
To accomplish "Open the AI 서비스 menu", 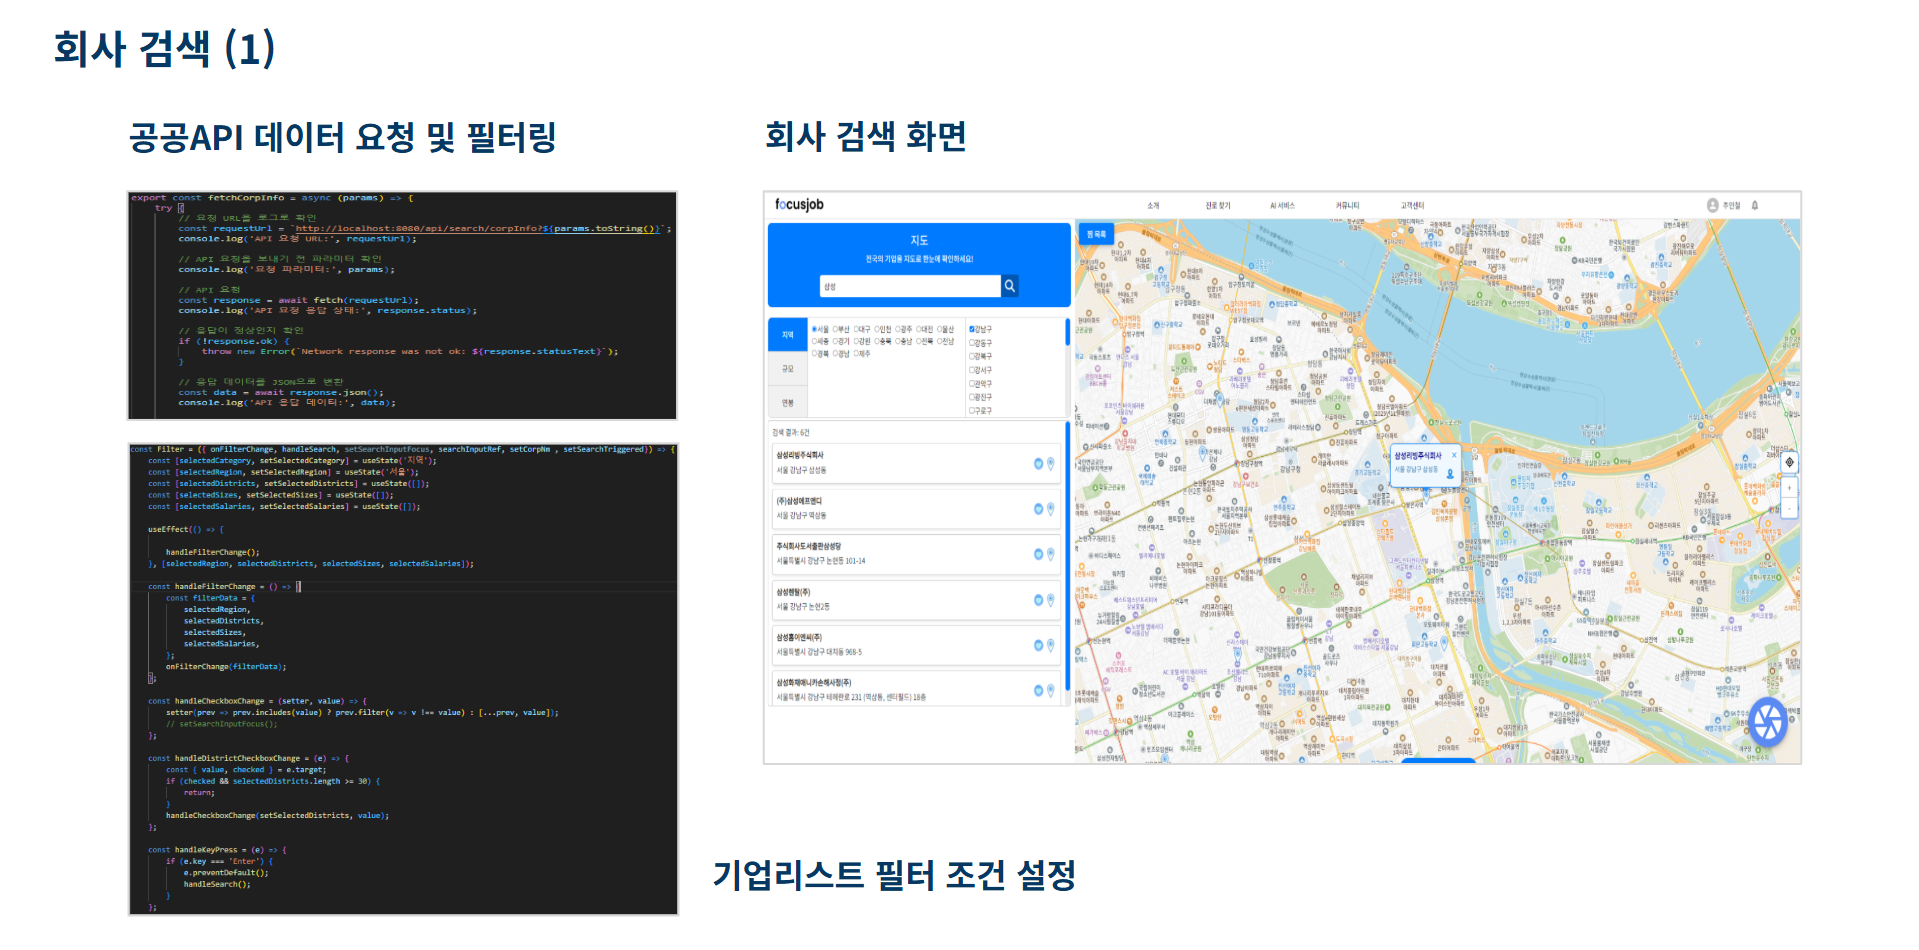I will coord(1282,206).
